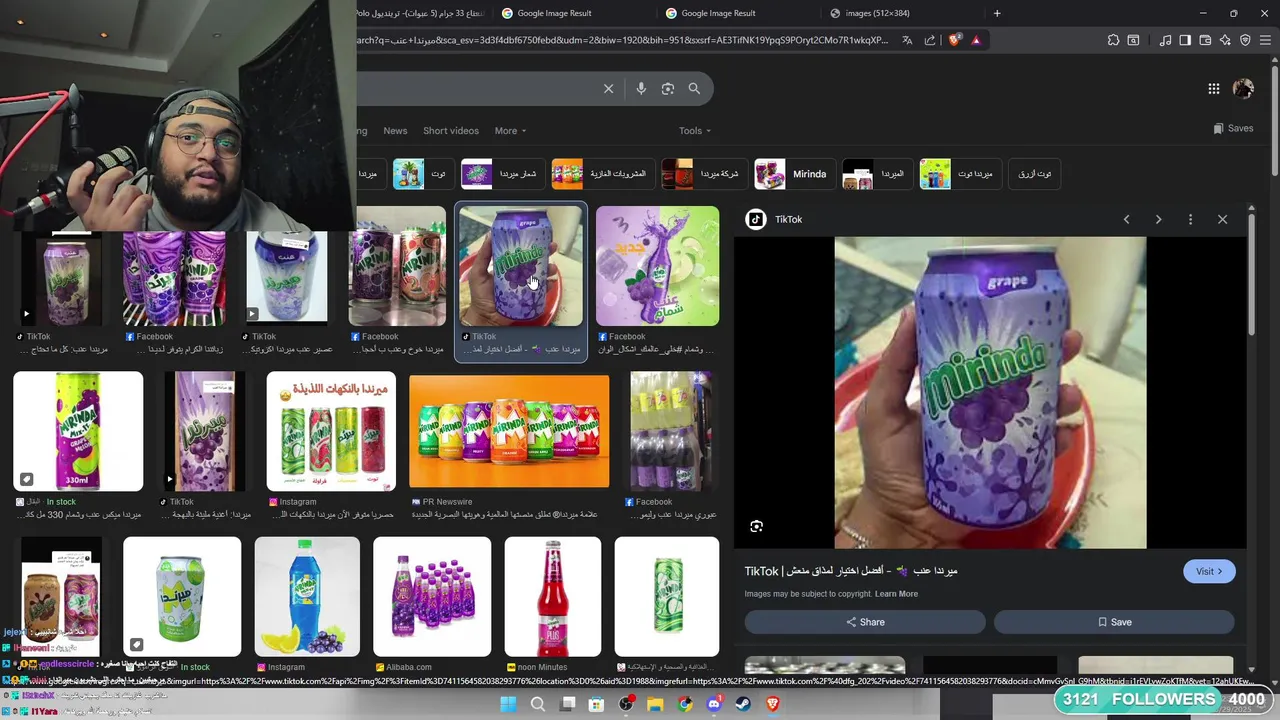Viewport: 1280px width, 720px height.
Task: Open the Brave Wallet icon
Action: (1205, 40)
